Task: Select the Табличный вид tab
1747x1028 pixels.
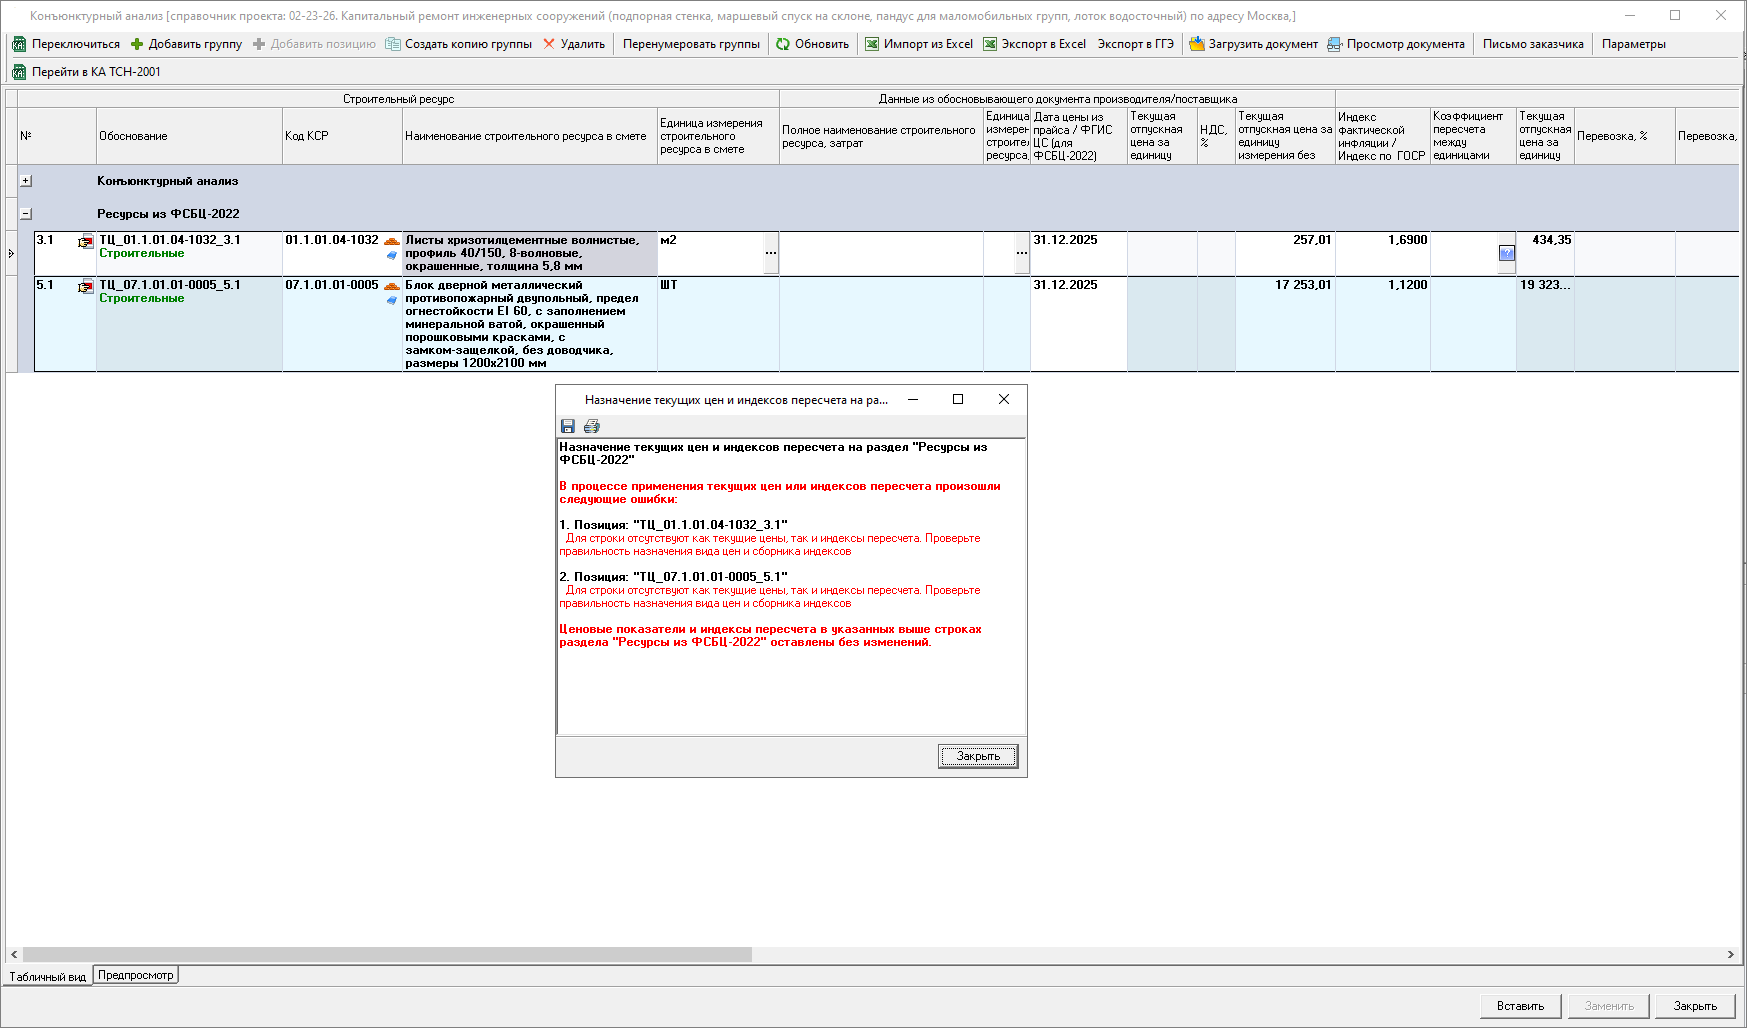Action: coord(47,977)
